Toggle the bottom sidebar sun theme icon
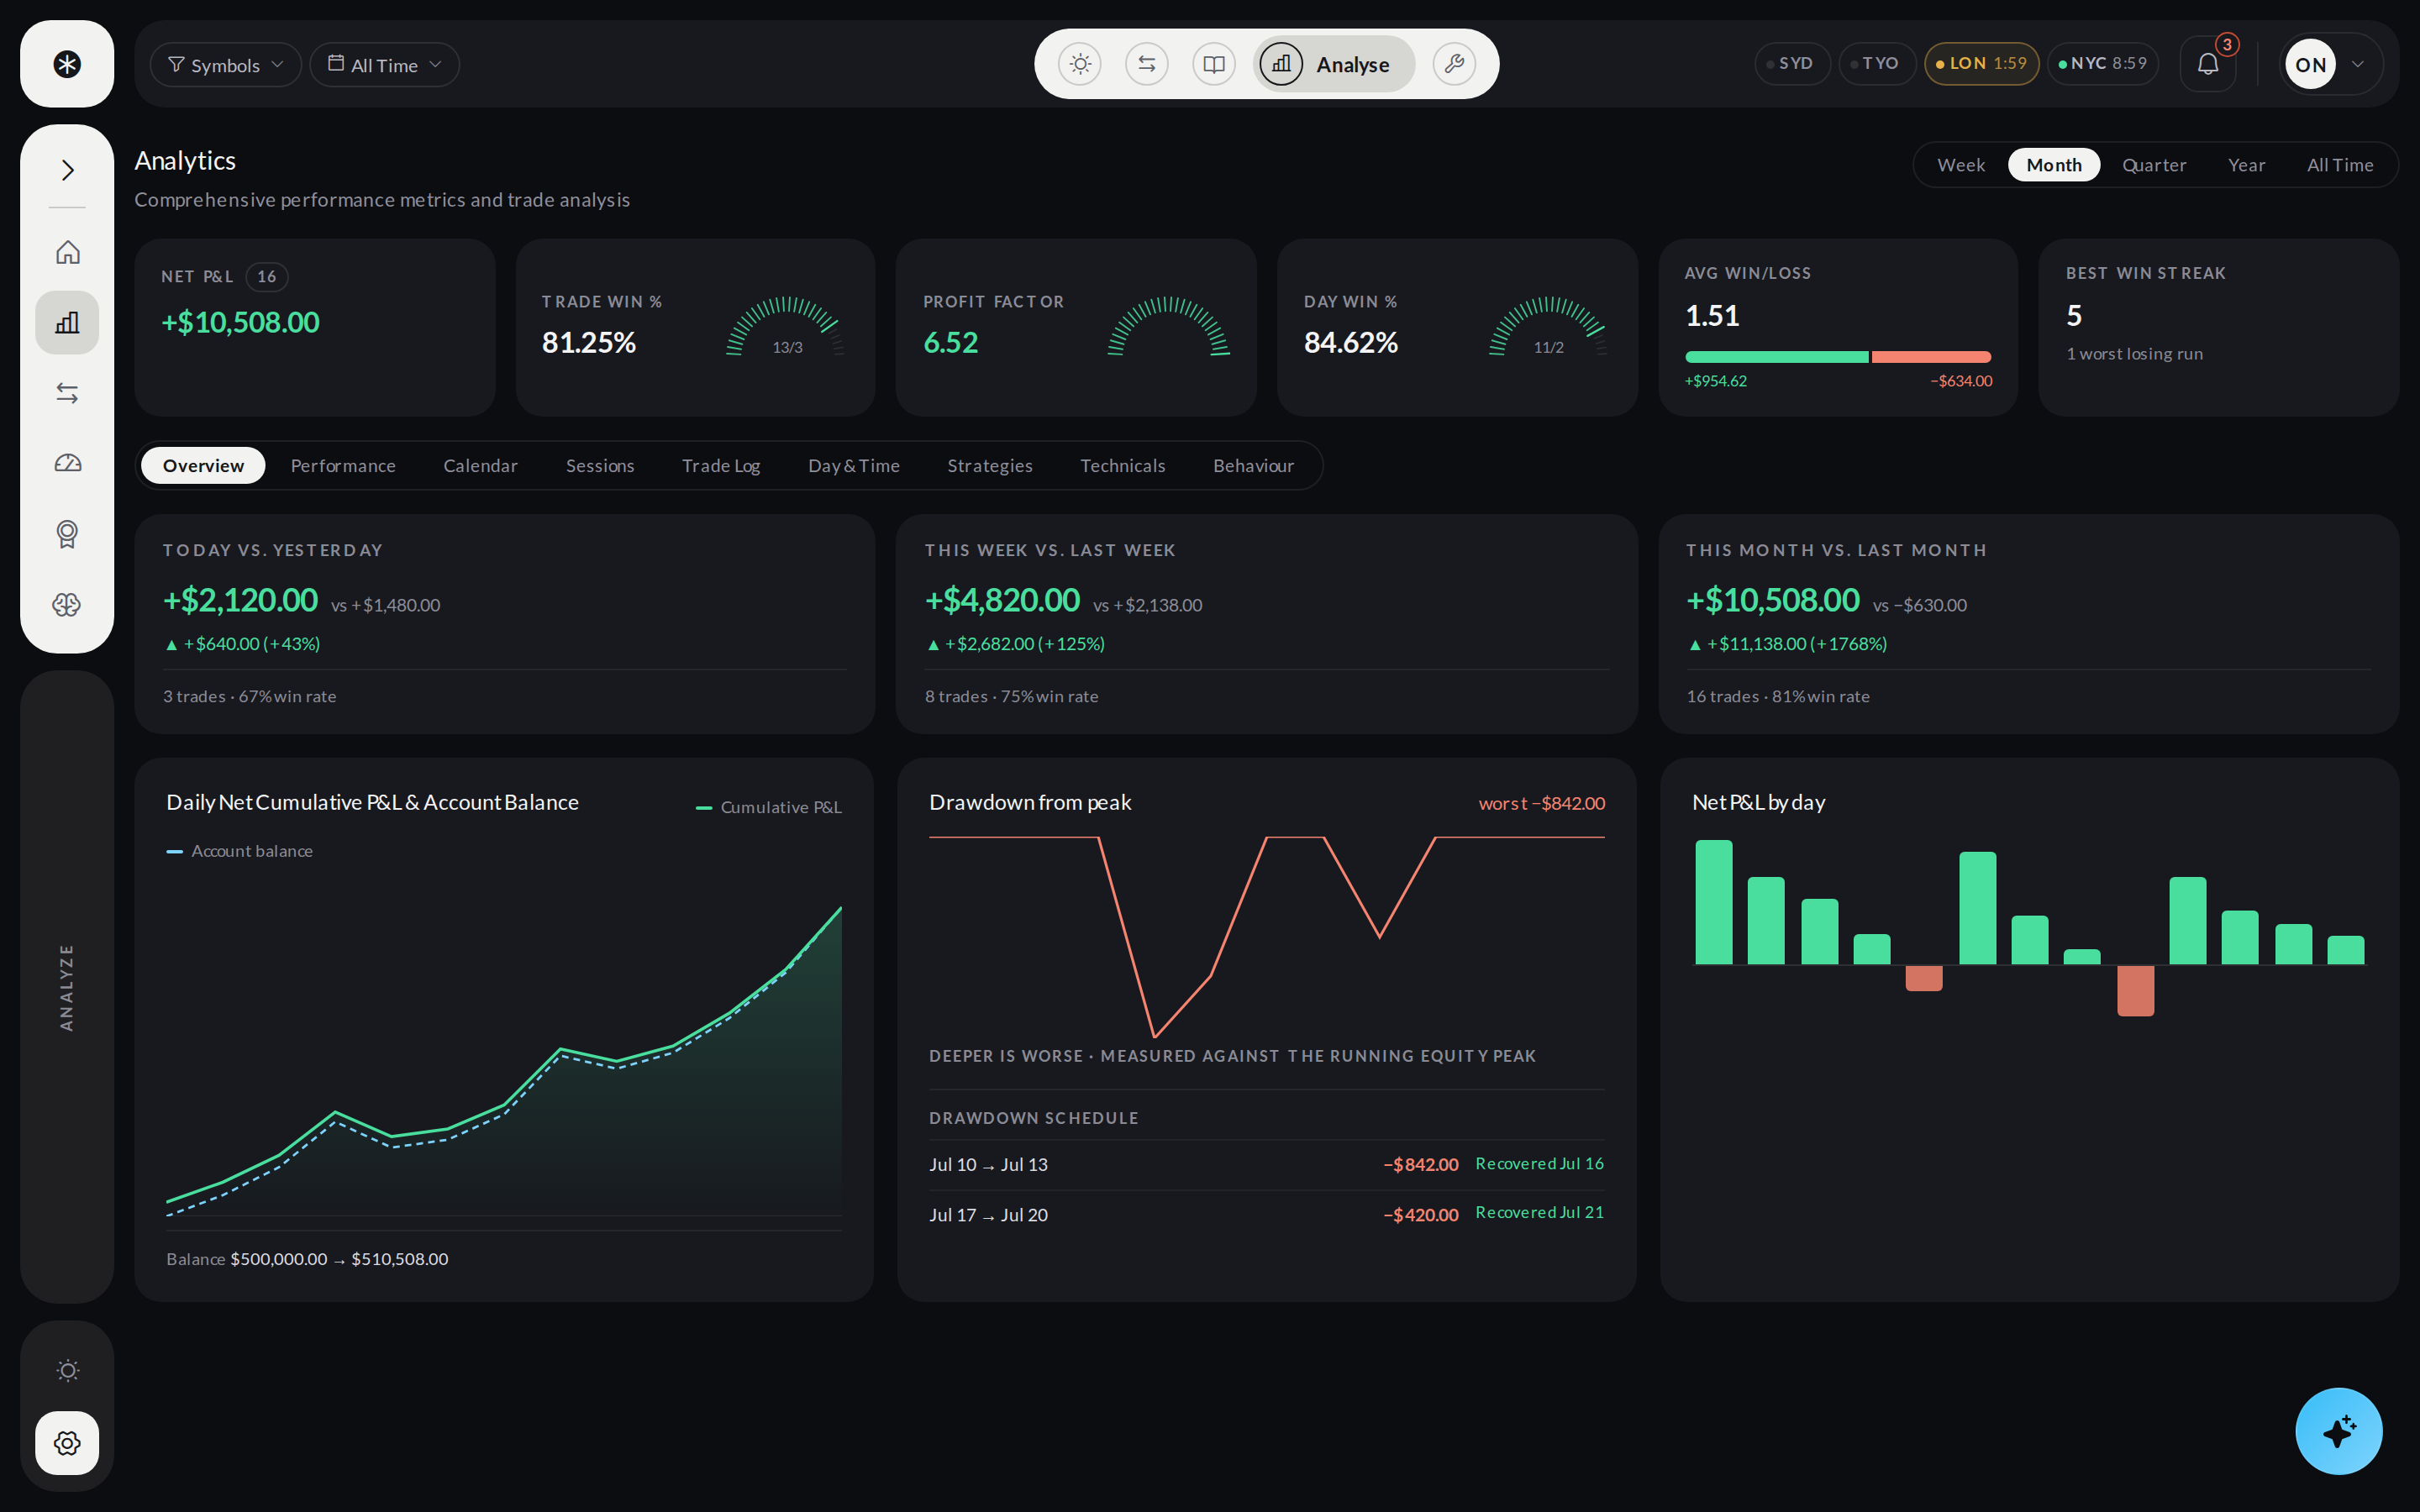 (67, 1370)
